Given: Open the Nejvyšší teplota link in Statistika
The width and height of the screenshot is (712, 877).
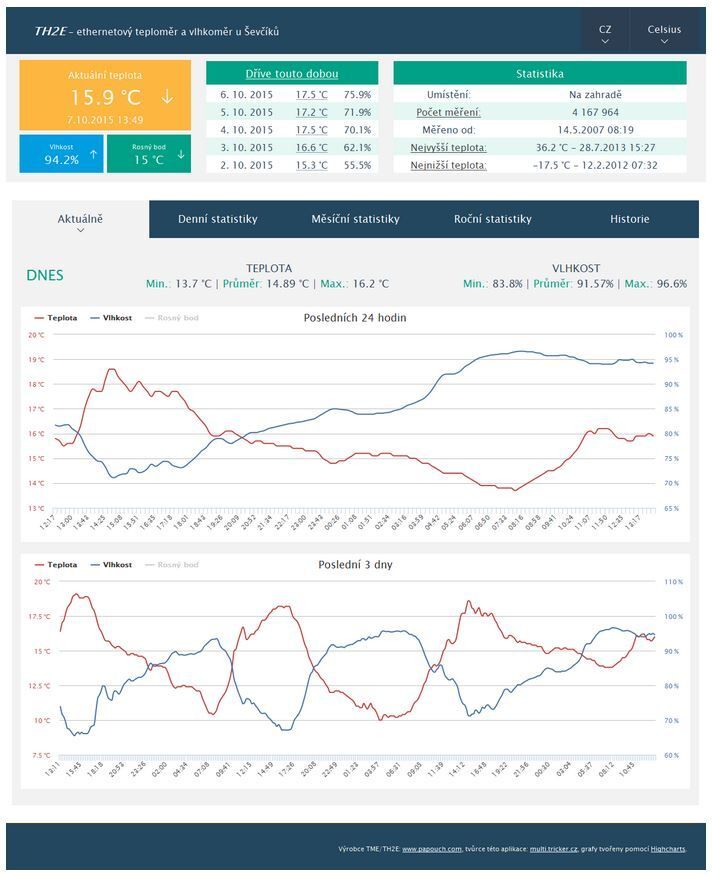Looking at the screenshot, I should [x=448, y=147].
